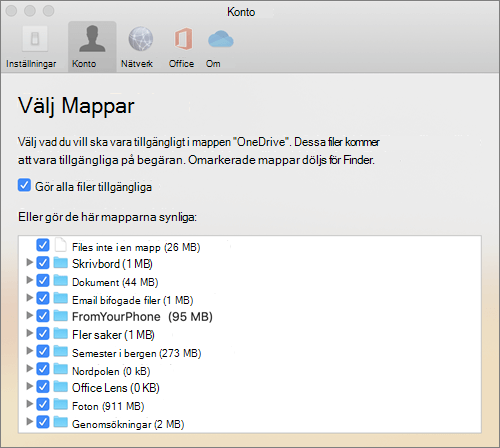
Task: Switch to the Office tab label
Action: (181, 64)
